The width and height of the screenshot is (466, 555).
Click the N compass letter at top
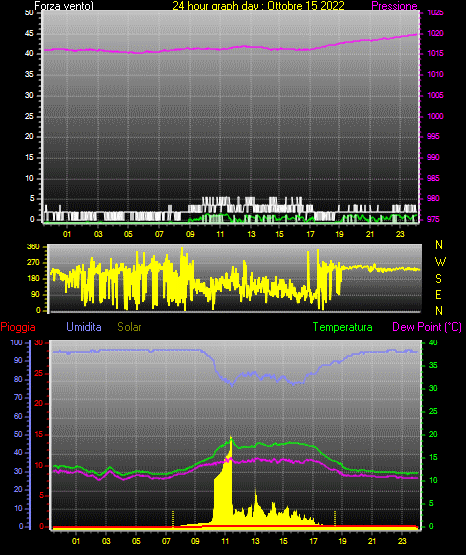[x=439, y=245]
